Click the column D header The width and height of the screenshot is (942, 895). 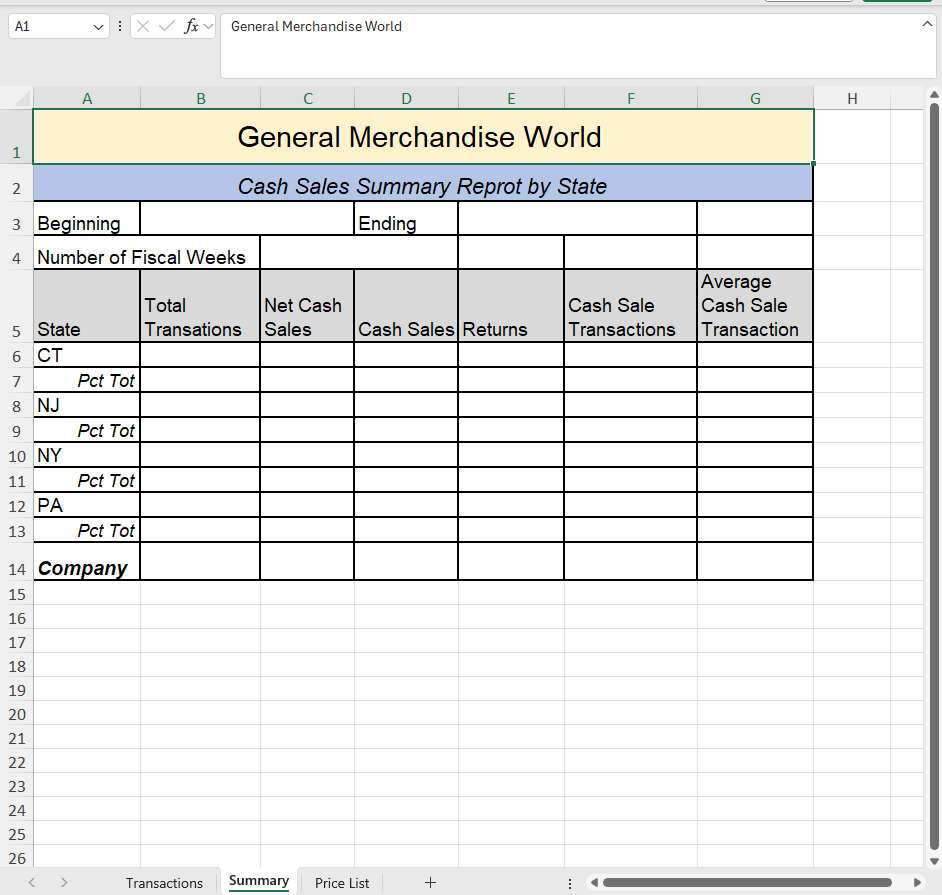[406, 98]
